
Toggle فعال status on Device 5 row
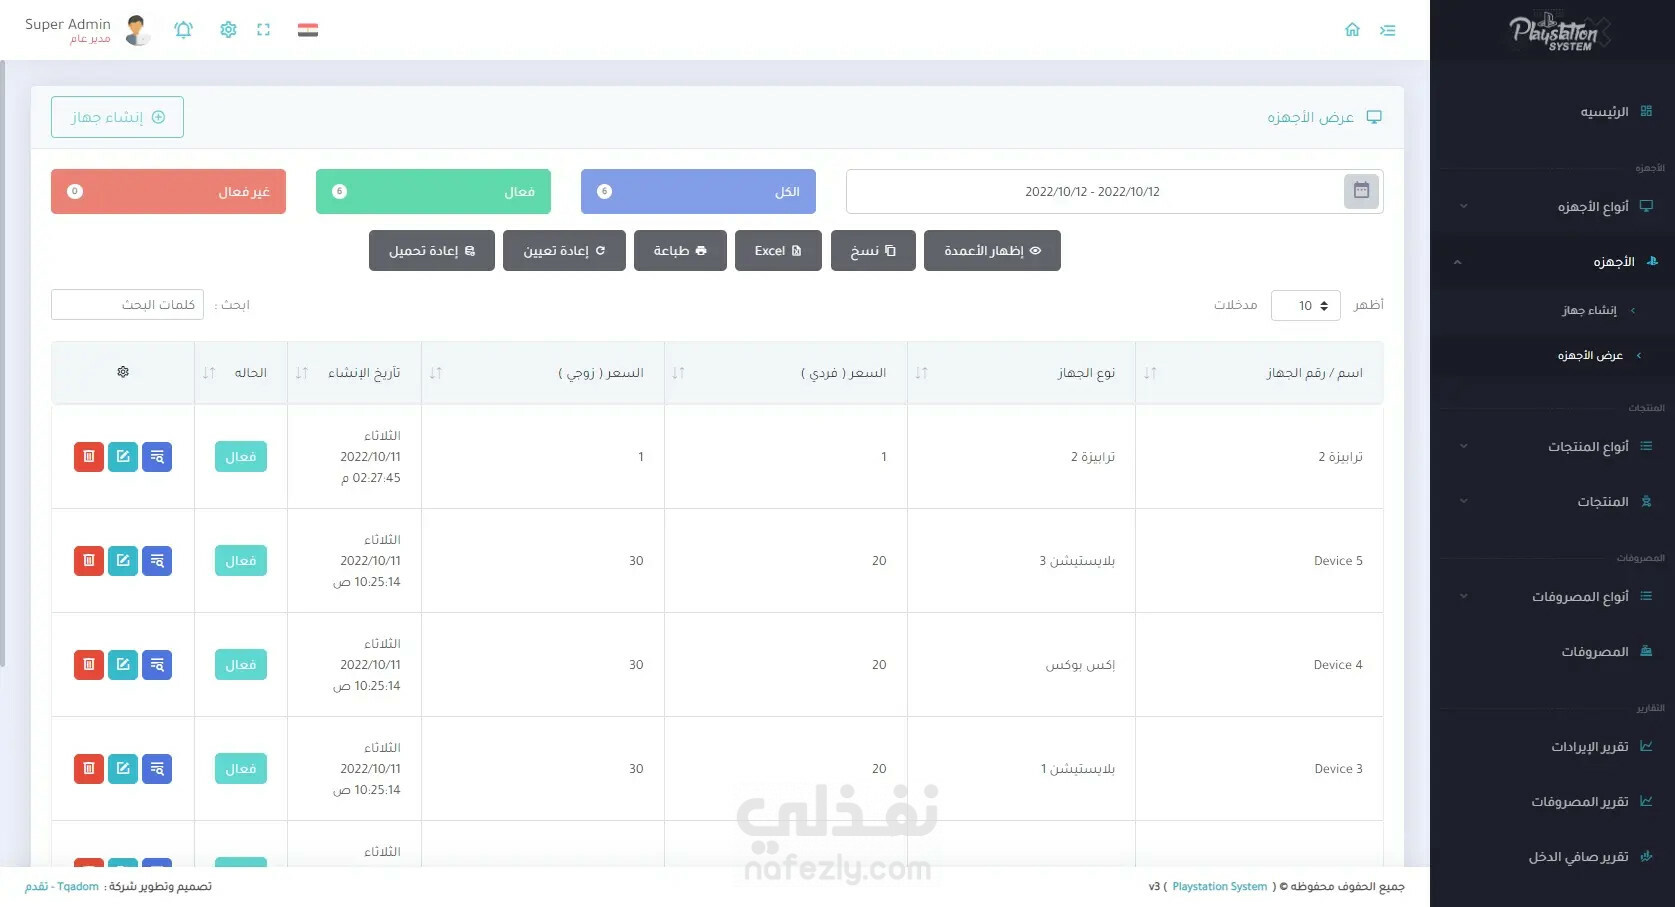(241, 561)
